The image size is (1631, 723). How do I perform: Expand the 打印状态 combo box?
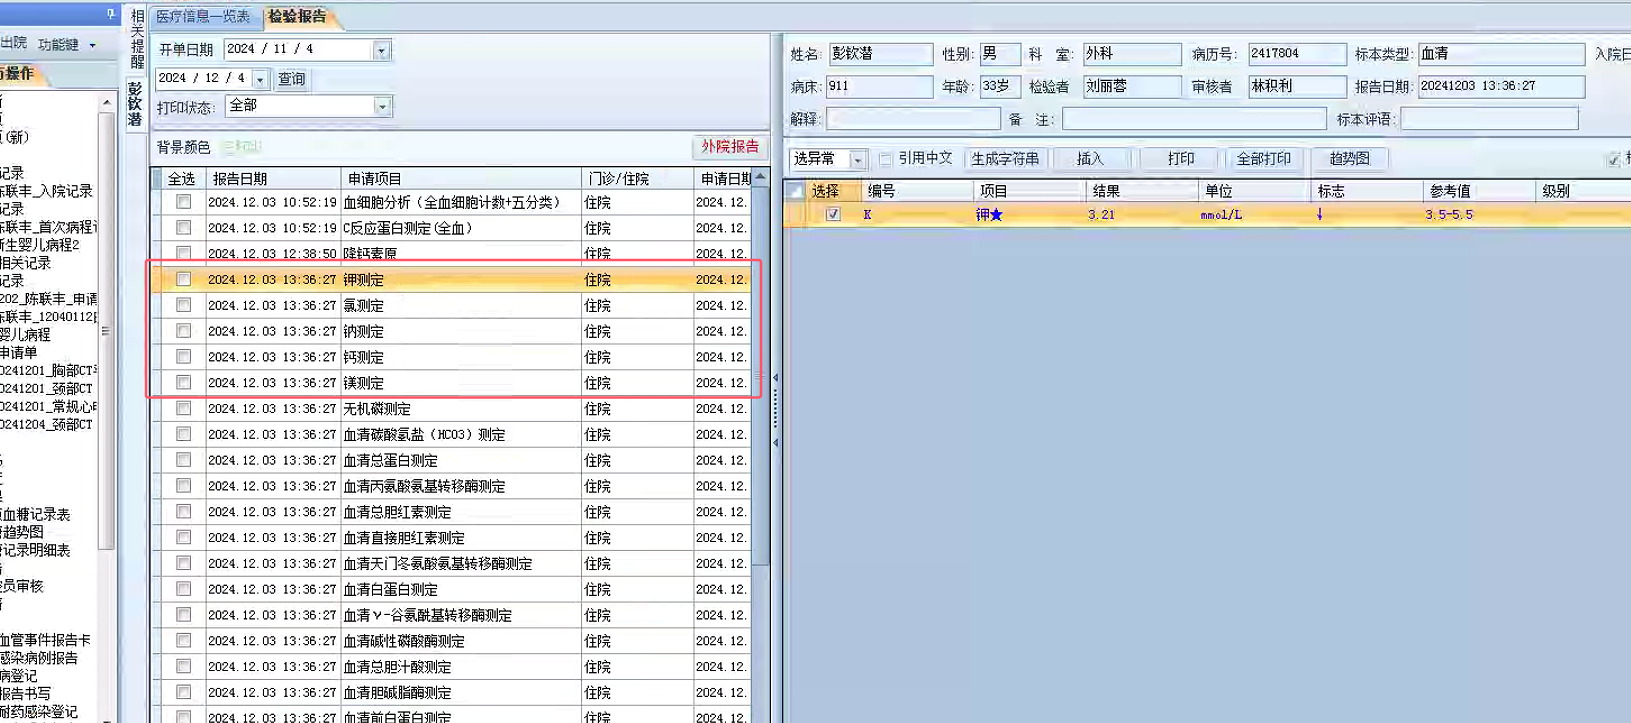coord(381,106)
